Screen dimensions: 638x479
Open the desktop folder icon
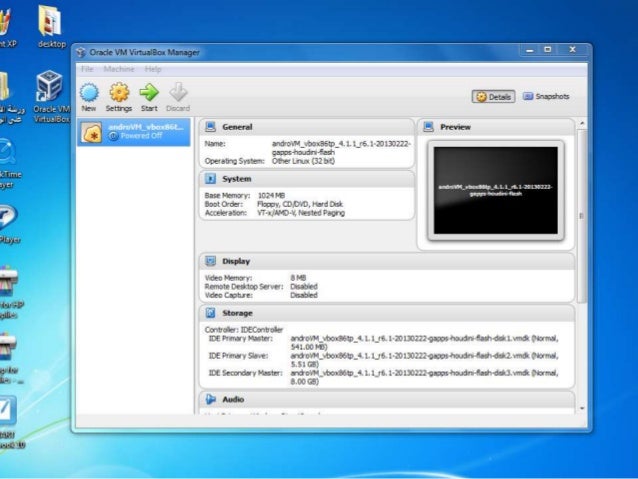pyautogui.click(x=50, y=22)
